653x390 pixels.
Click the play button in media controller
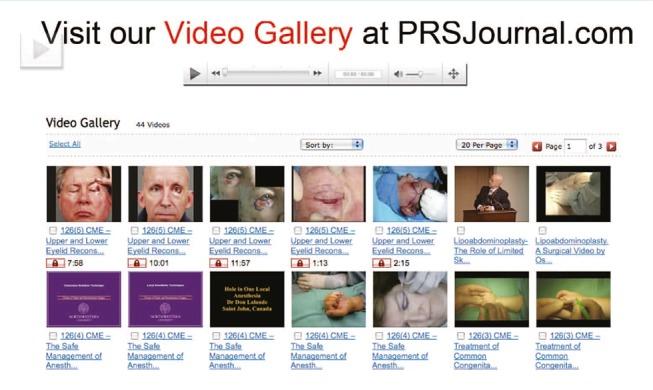coord(194,74)
